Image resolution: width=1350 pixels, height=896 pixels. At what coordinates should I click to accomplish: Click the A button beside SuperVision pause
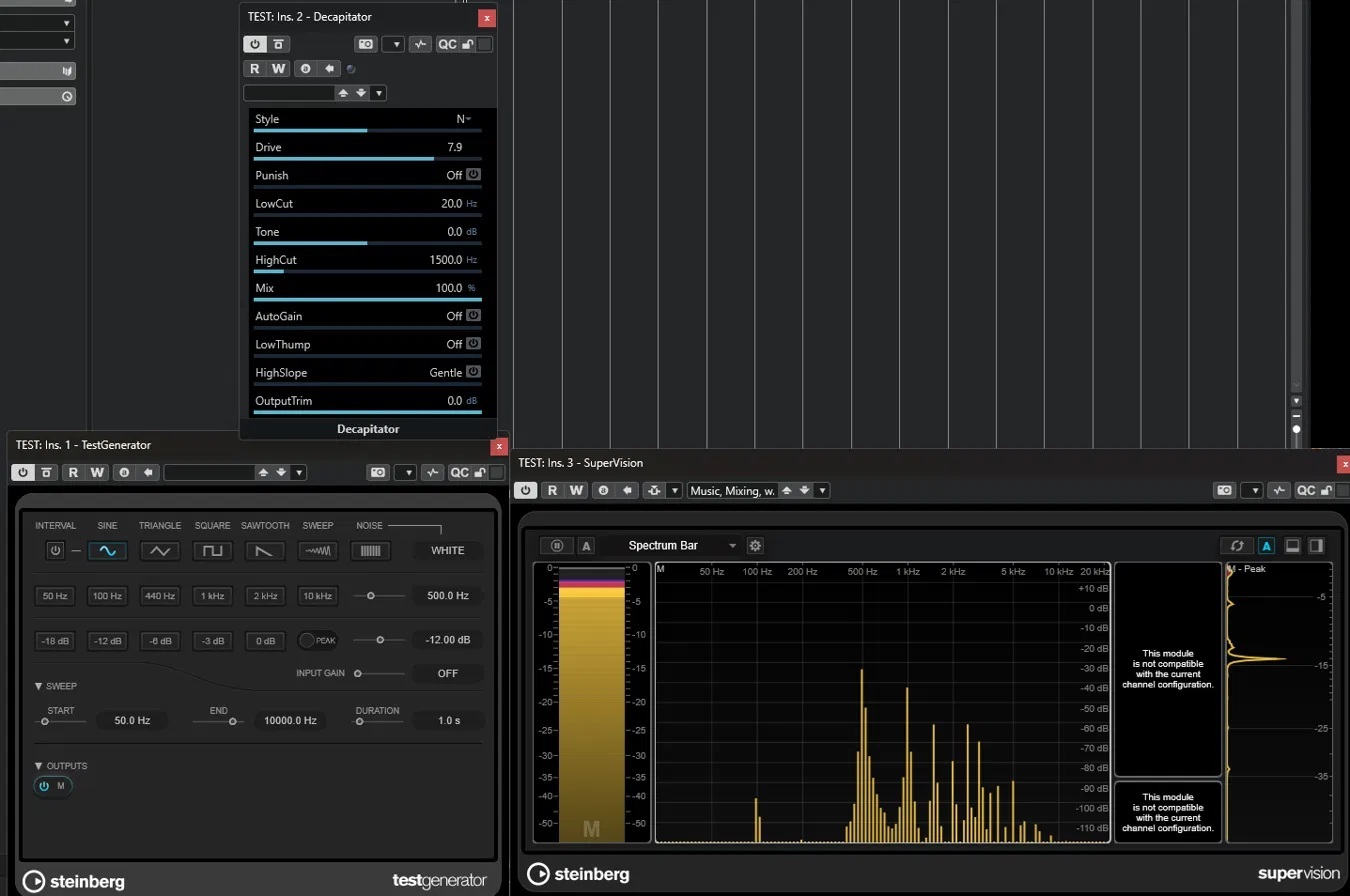coord(587,545)
